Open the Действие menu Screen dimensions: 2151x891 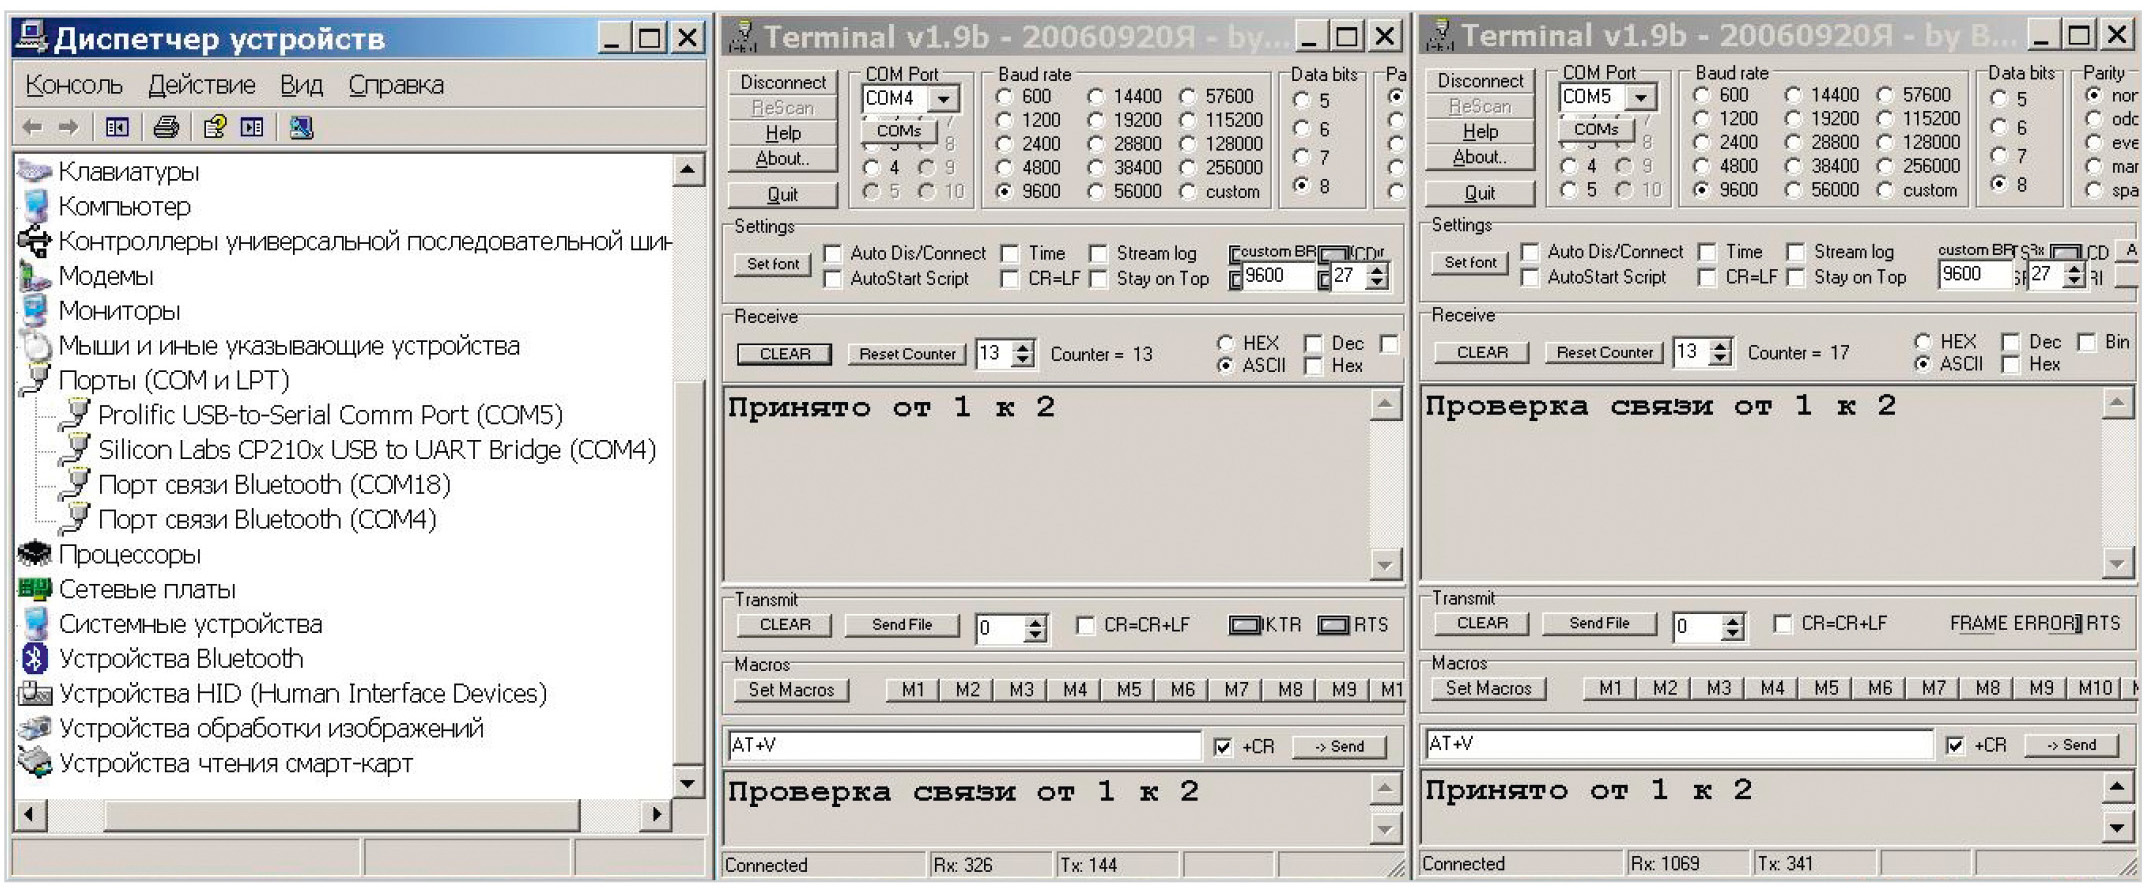point(201,85)
